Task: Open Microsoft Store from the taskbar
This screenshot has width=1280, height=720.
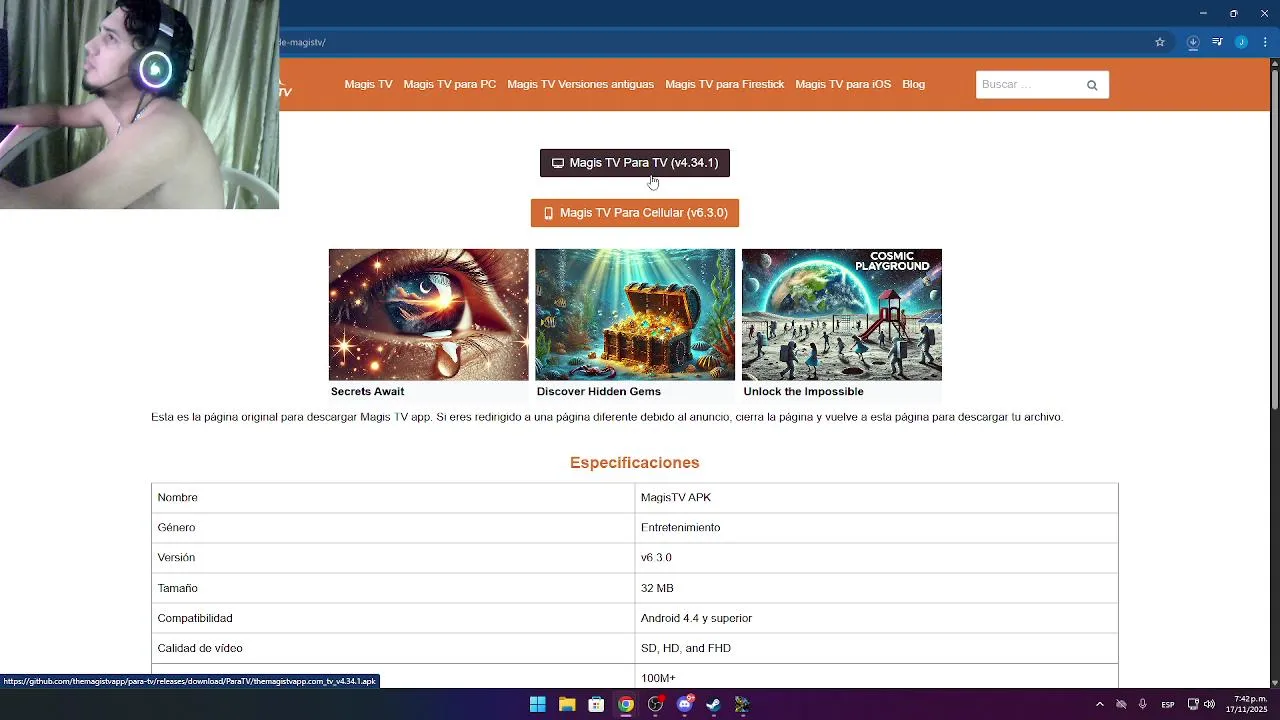Action: (x=596, y=704)
